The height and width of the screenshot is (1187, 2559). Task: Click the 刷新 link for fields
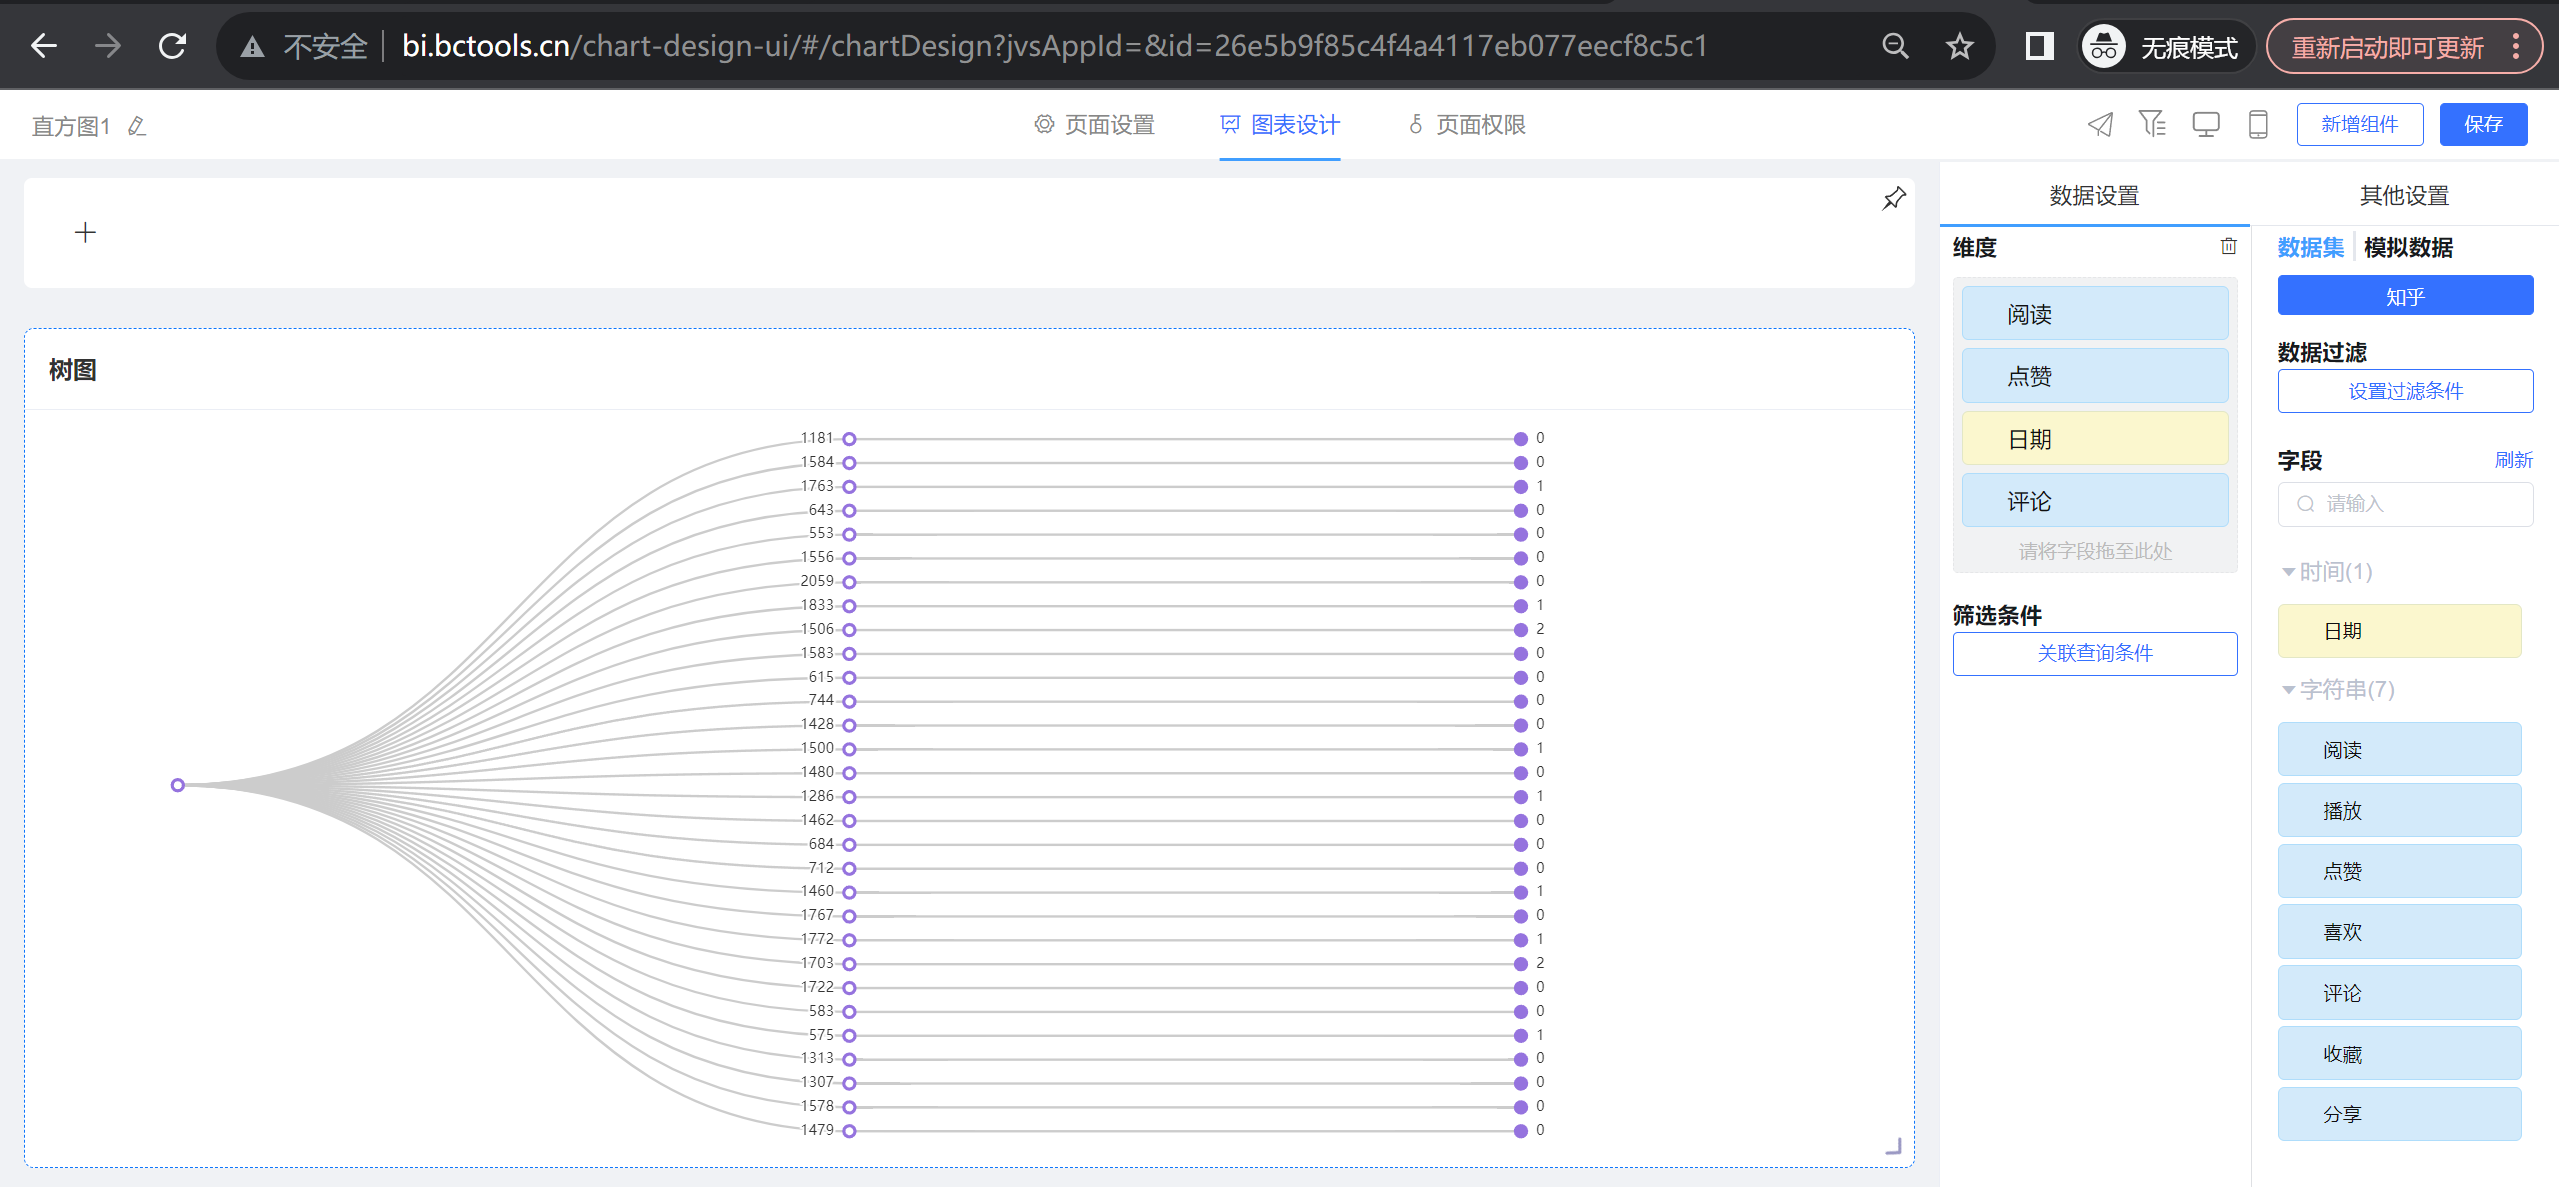click(2512, 460)
